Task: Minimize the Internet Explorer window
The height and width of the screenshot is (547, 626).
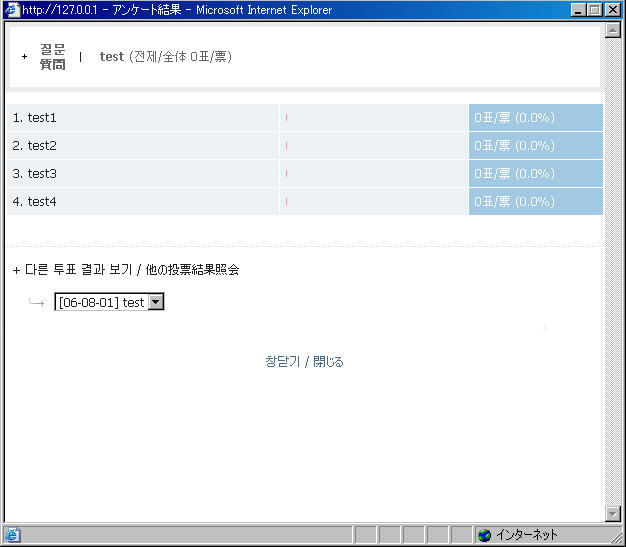Action: 578,10
